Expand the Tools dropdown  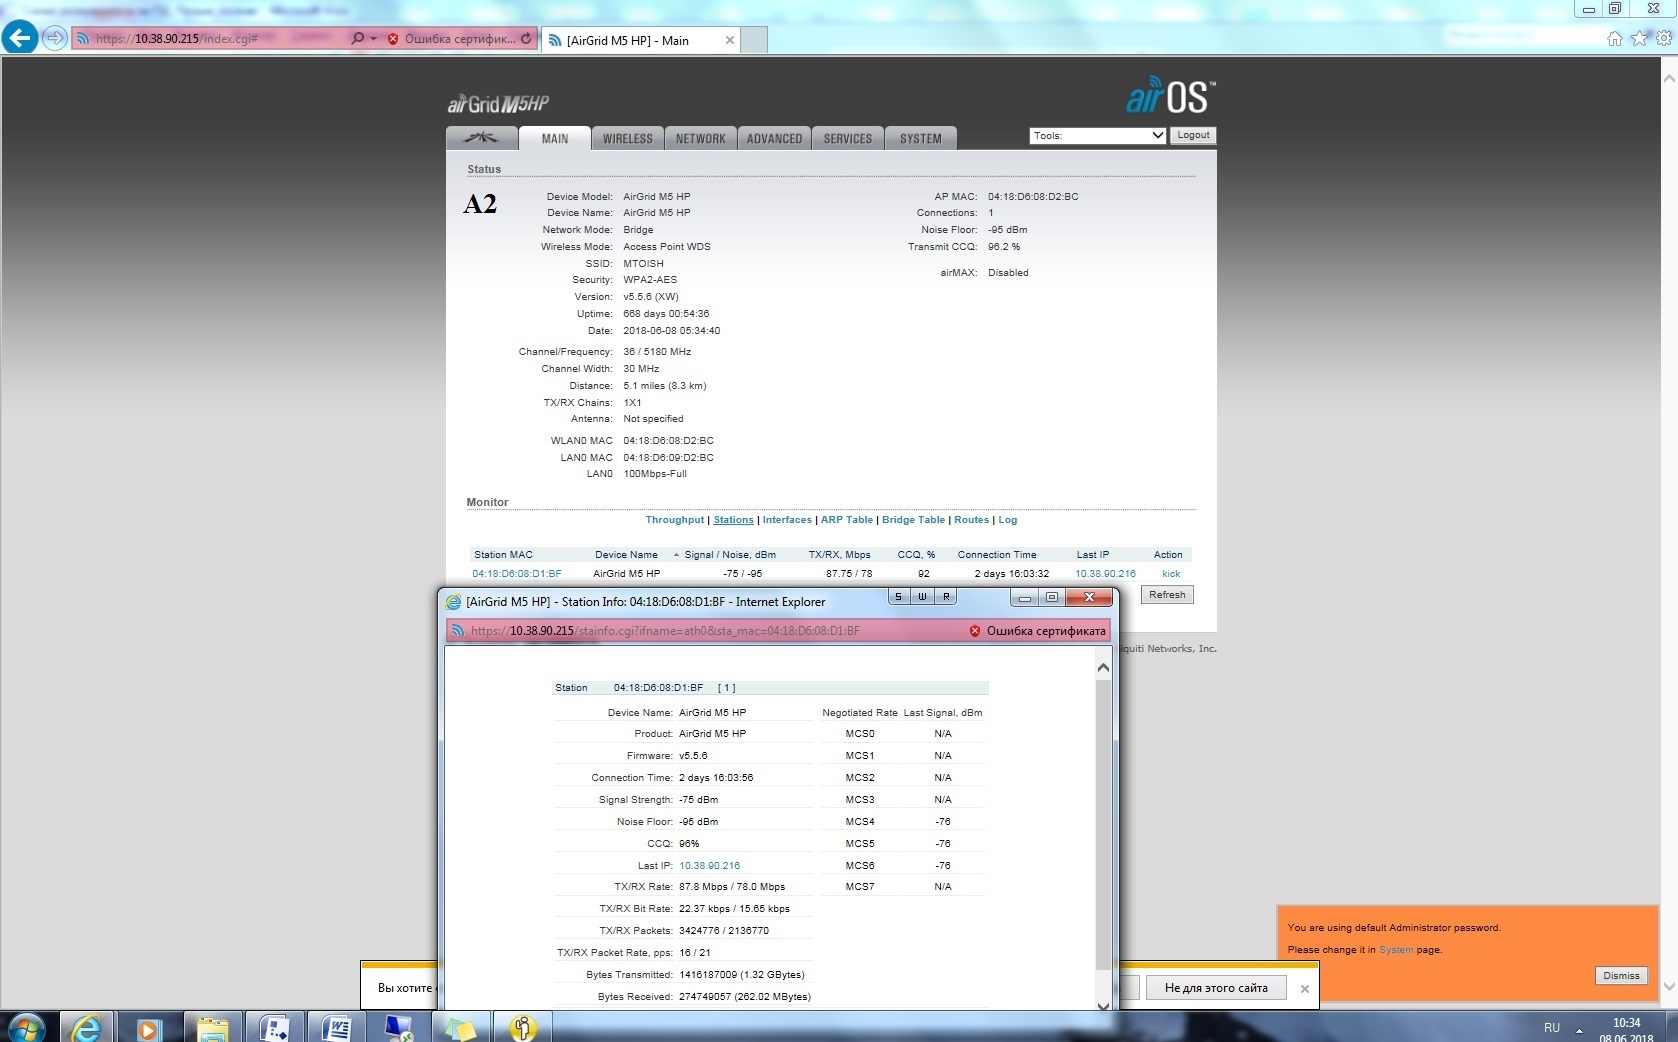pyautogui.click(x=1098, y=135)
